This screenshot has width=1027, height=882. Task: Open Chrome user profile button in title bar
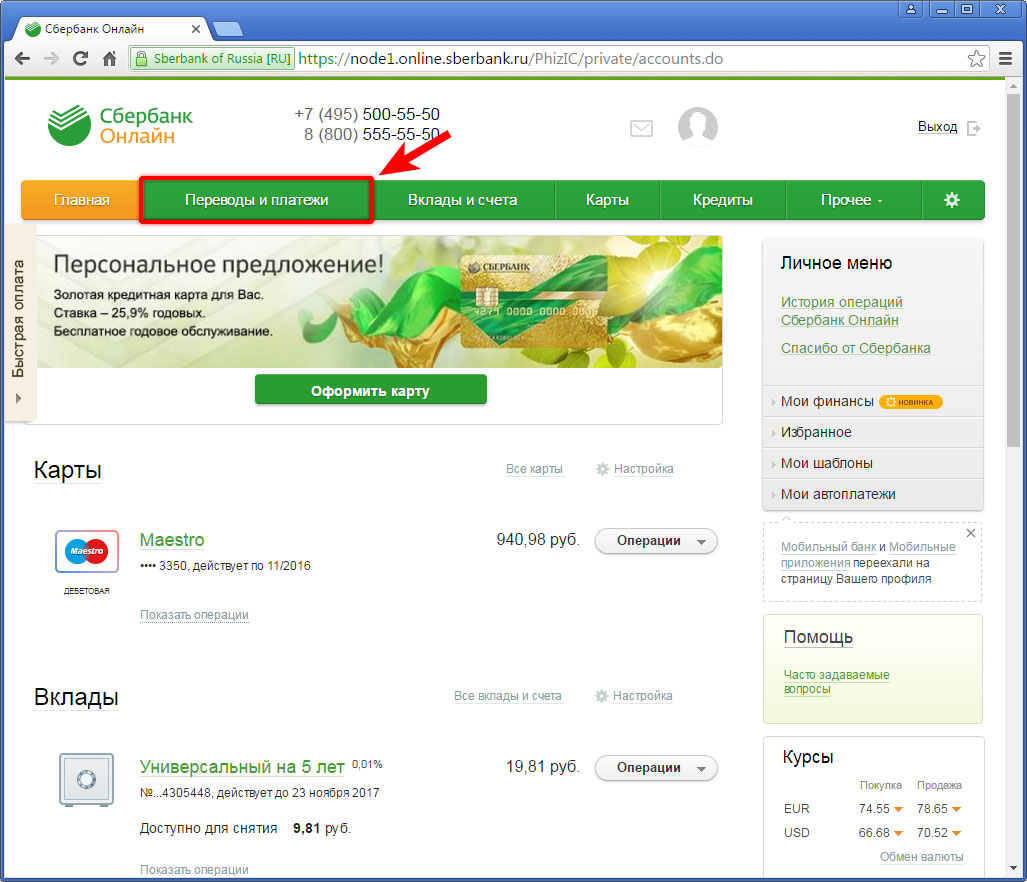click(910, 9)
